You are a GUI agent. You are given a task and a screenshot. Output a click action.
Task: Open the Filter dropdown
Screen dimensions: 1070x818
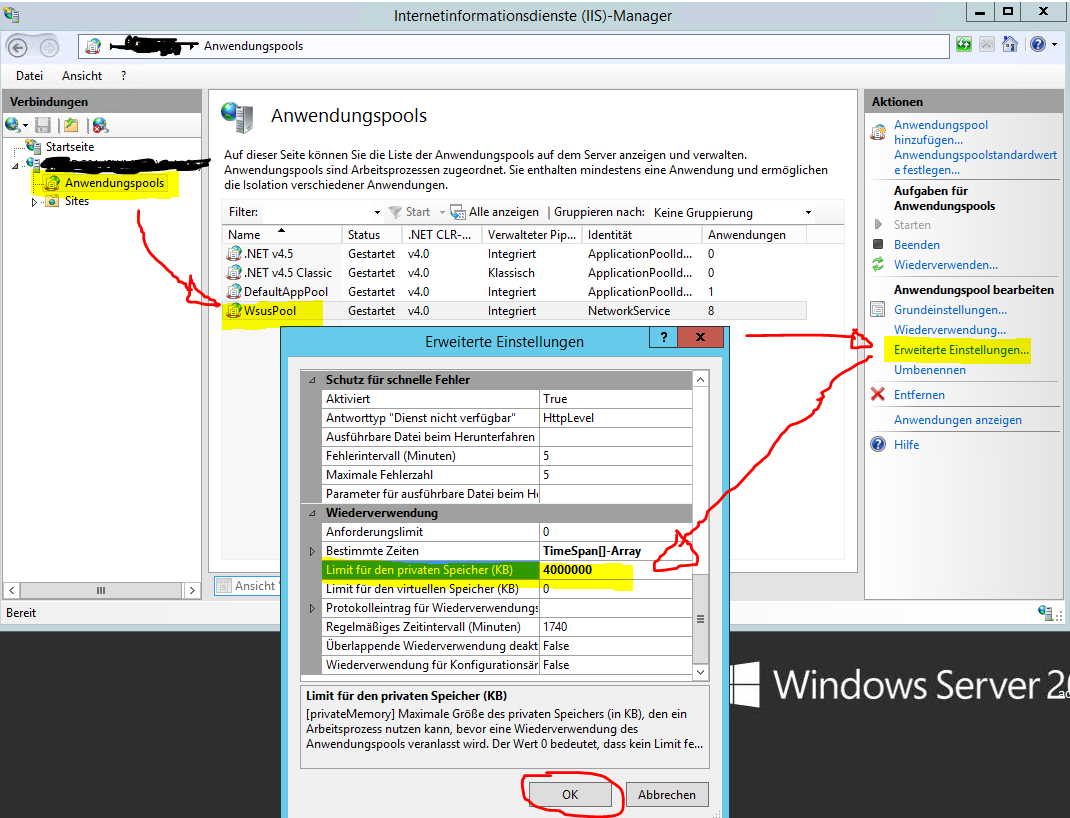pyautogui.click(x=377, y=212)
